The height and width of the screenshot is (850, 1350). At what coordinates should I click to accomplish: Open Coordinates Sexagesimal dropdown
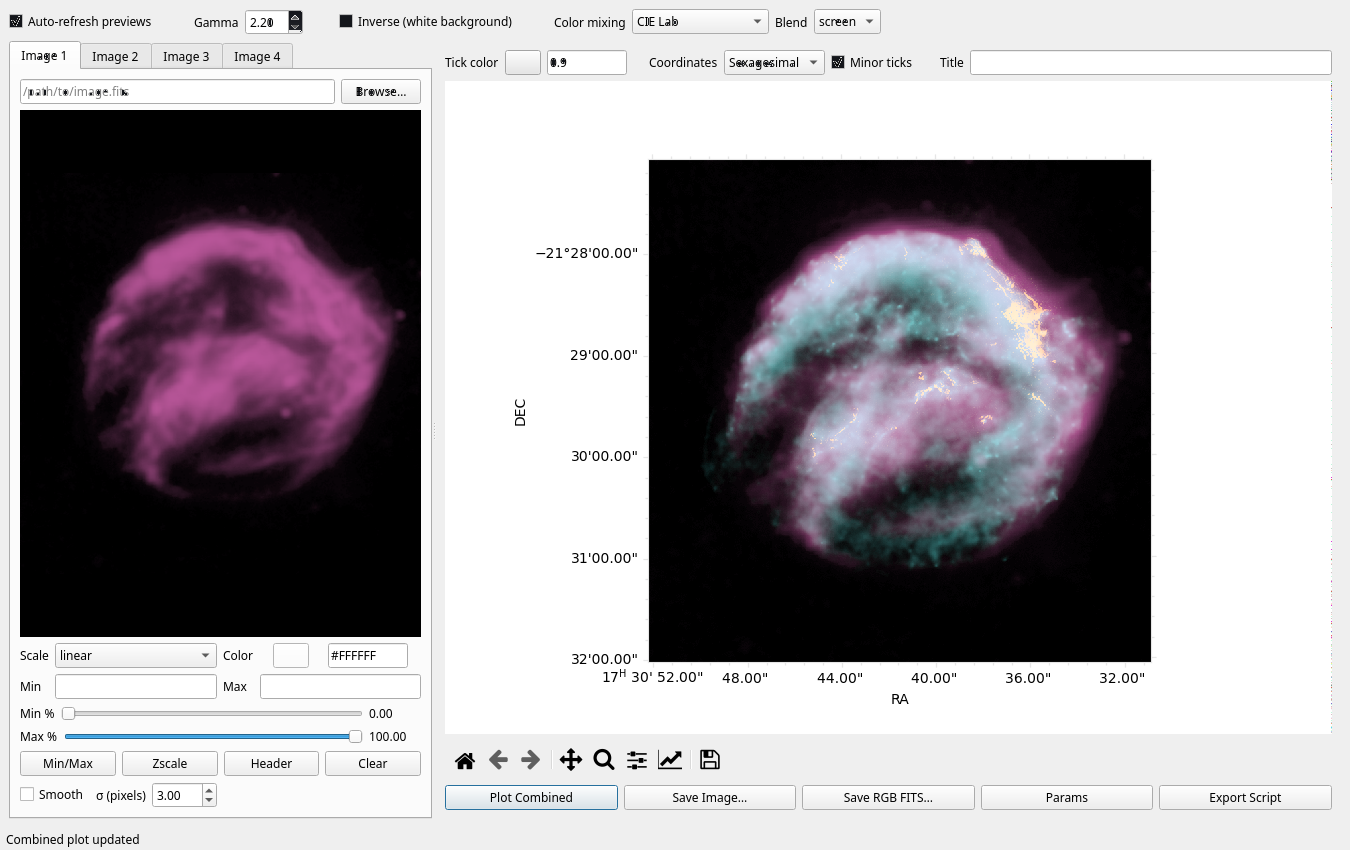(774, 62)
